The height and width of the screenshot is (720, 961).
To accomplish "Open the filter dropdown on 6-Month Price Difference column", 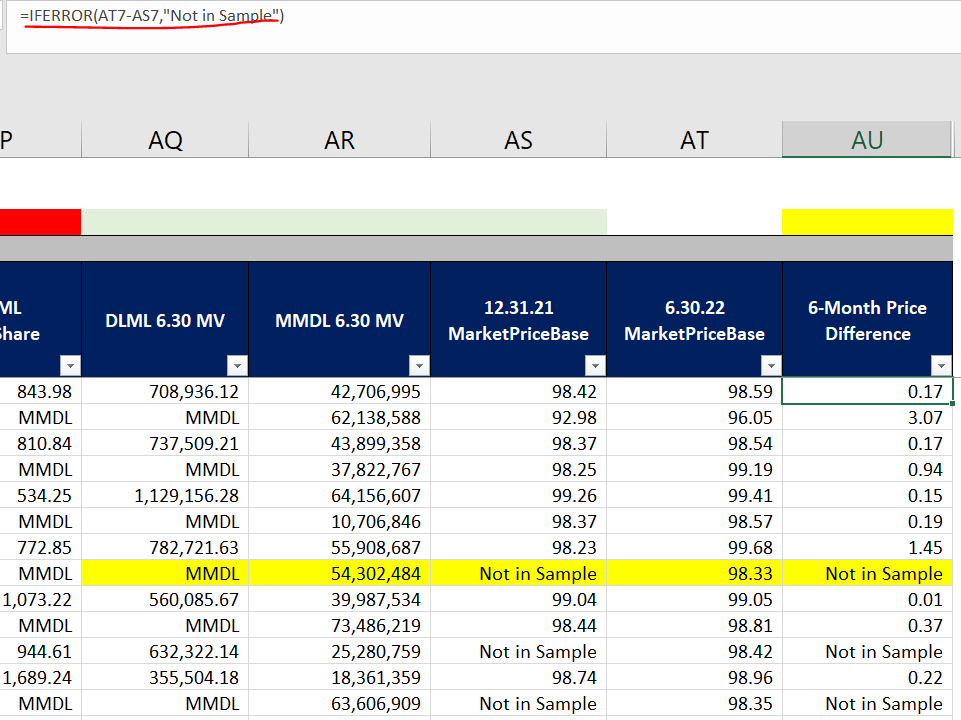I will tap(941, 365).
